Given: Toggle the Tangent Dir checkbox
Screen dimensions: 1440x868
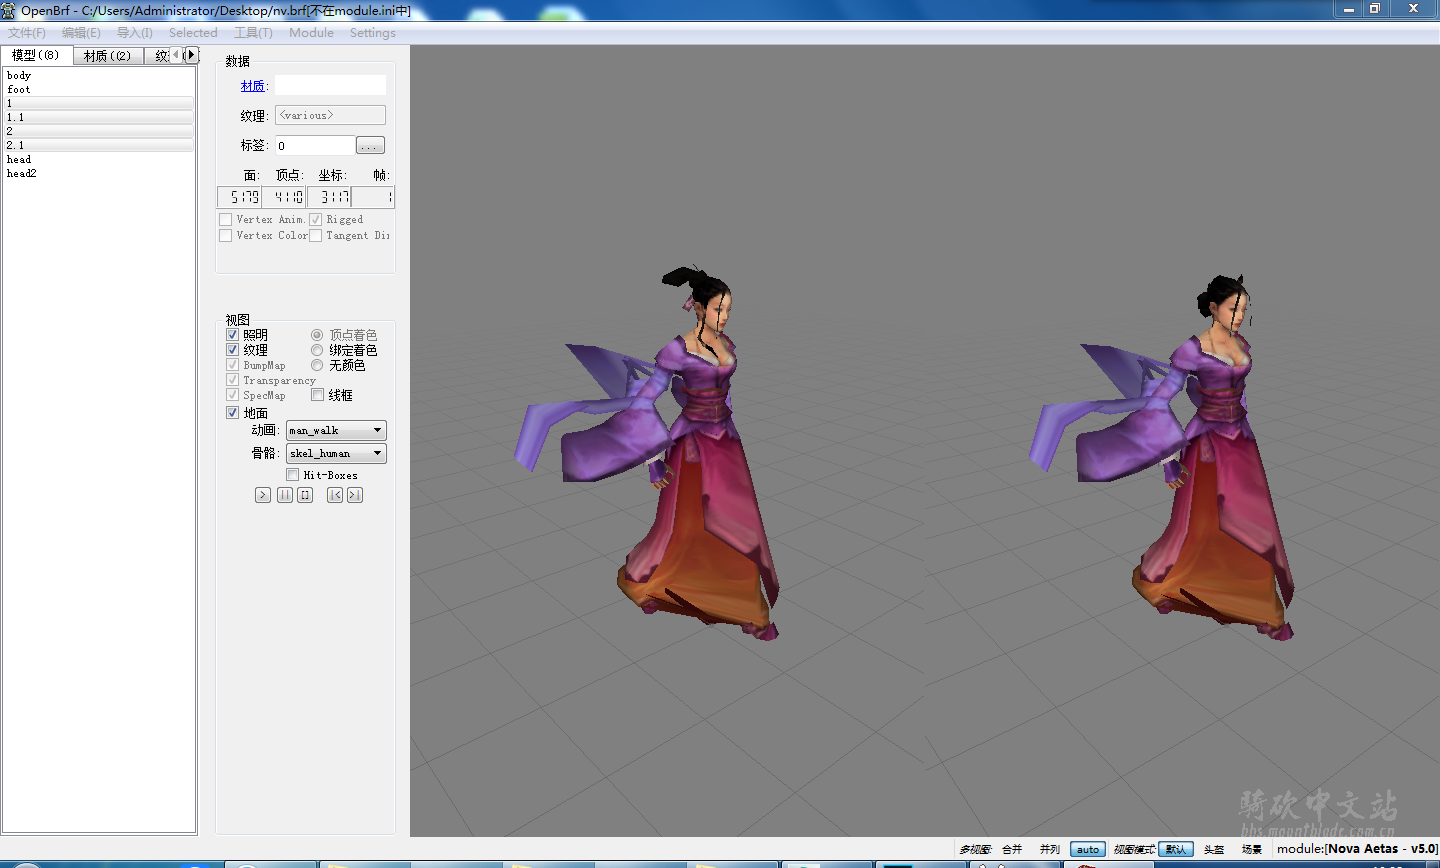Looking at the screenshot, I should [315, 235].
